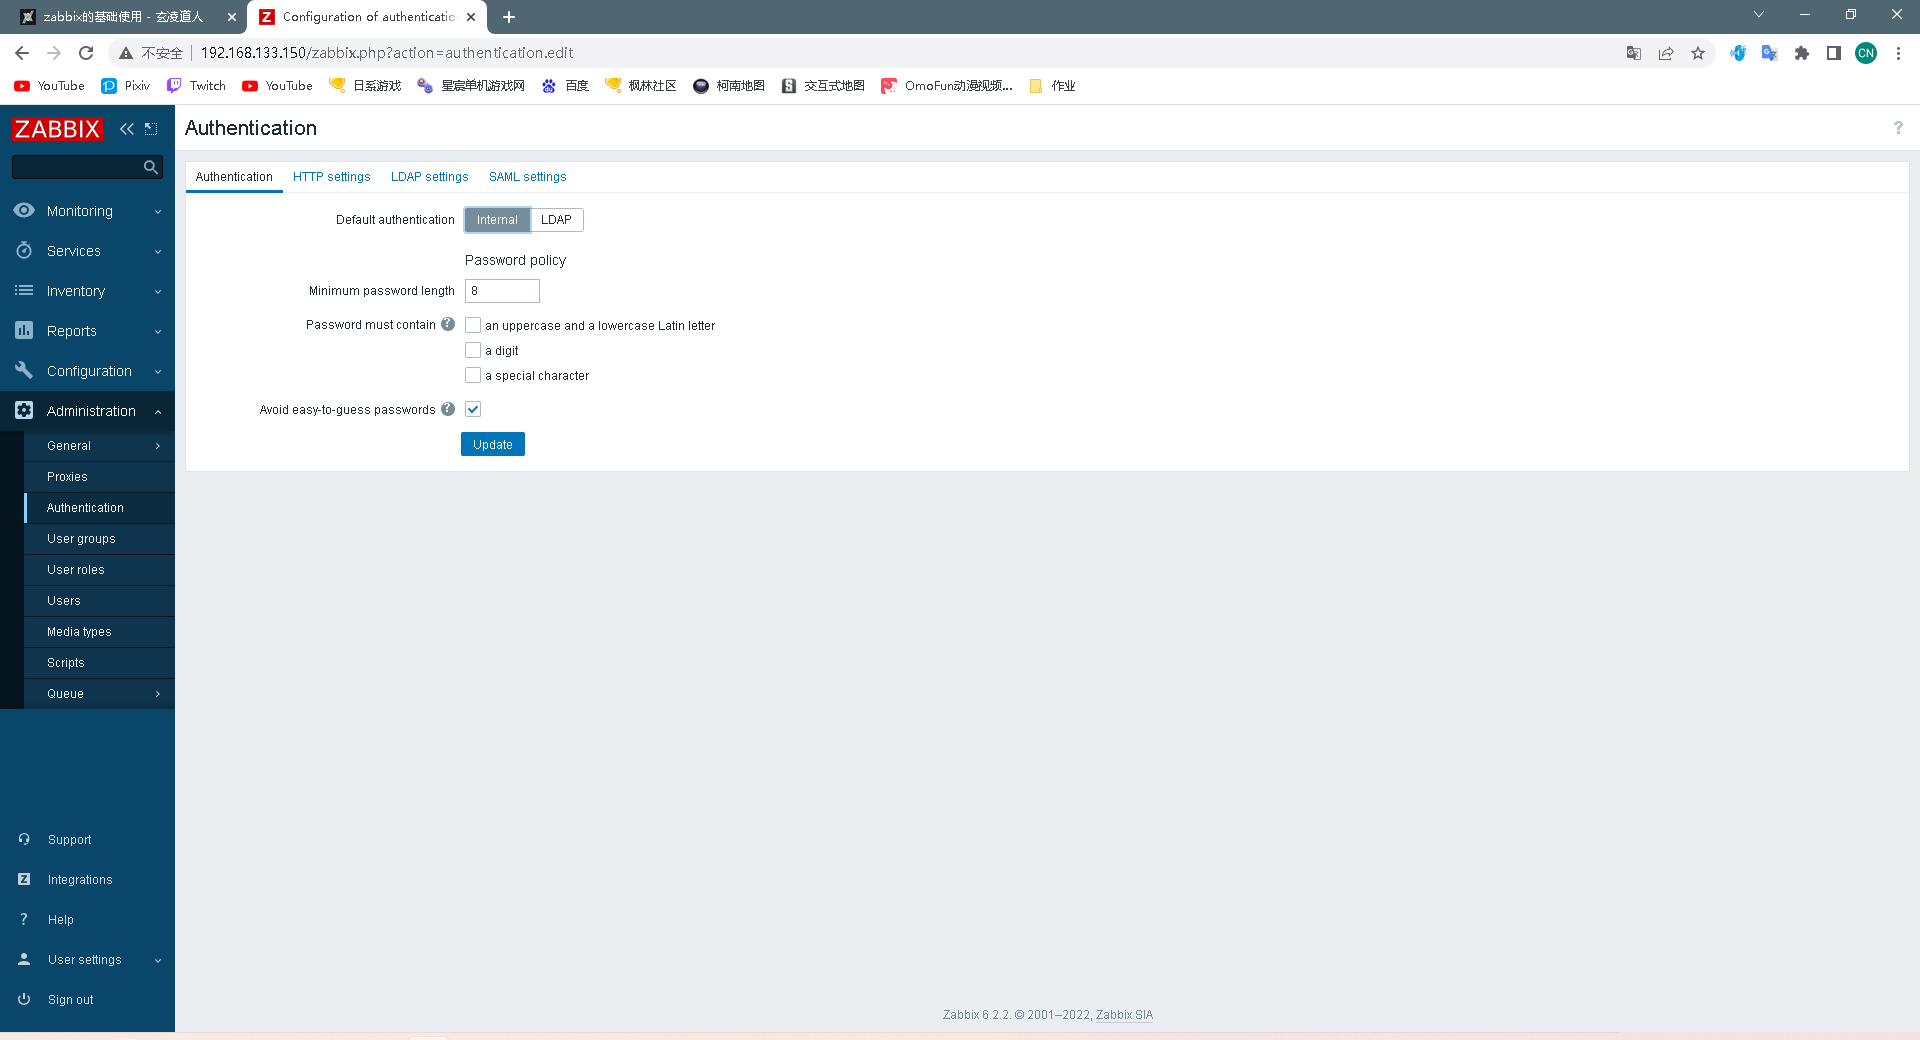The height and width of the screenshot is (1040, 1920).
Task: Click the Support headset icon
Action: tap(24, 839)
